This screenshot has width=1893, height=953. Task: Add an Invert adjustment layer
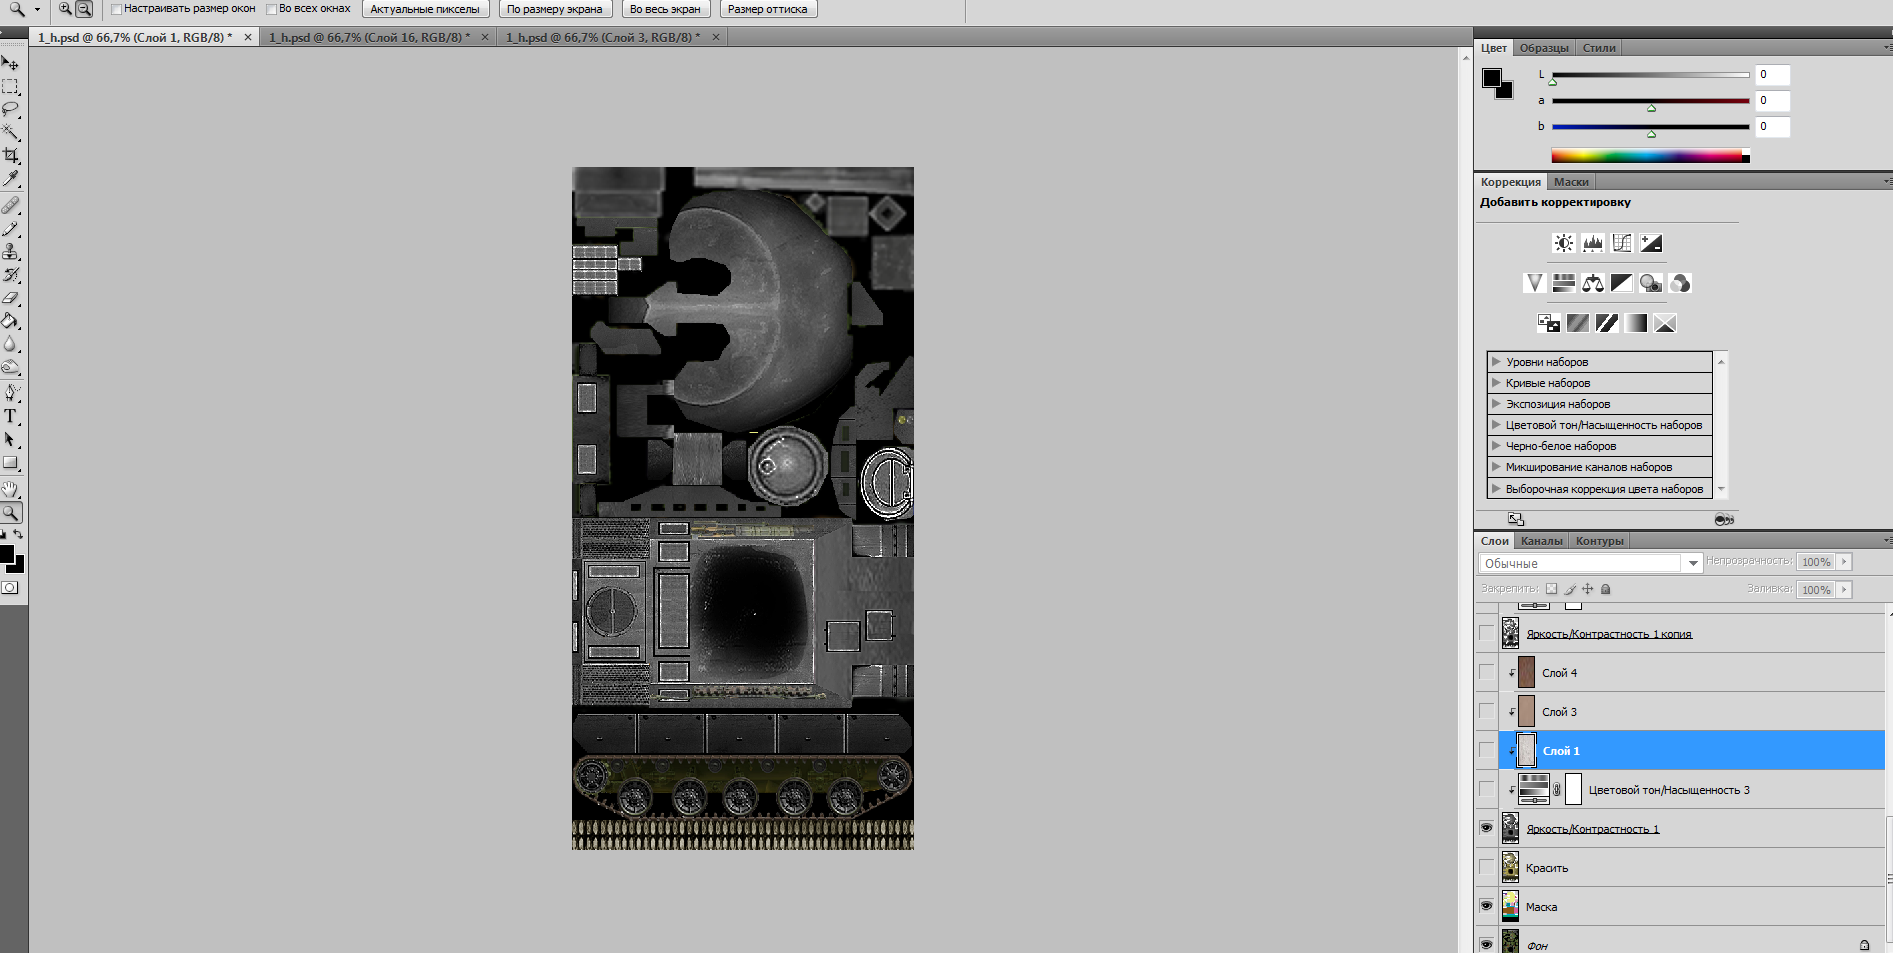click(1549, 323)
